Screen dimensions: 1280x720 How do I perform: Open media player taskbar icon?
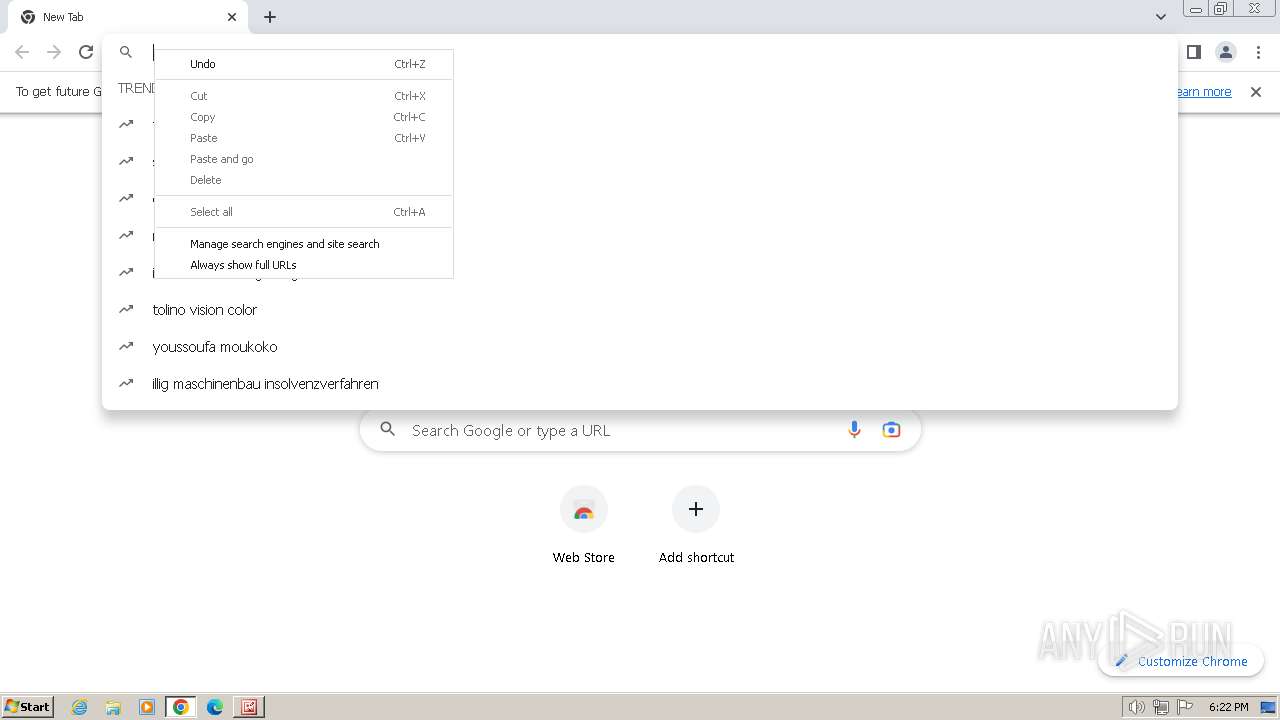(x=147, y=707)
